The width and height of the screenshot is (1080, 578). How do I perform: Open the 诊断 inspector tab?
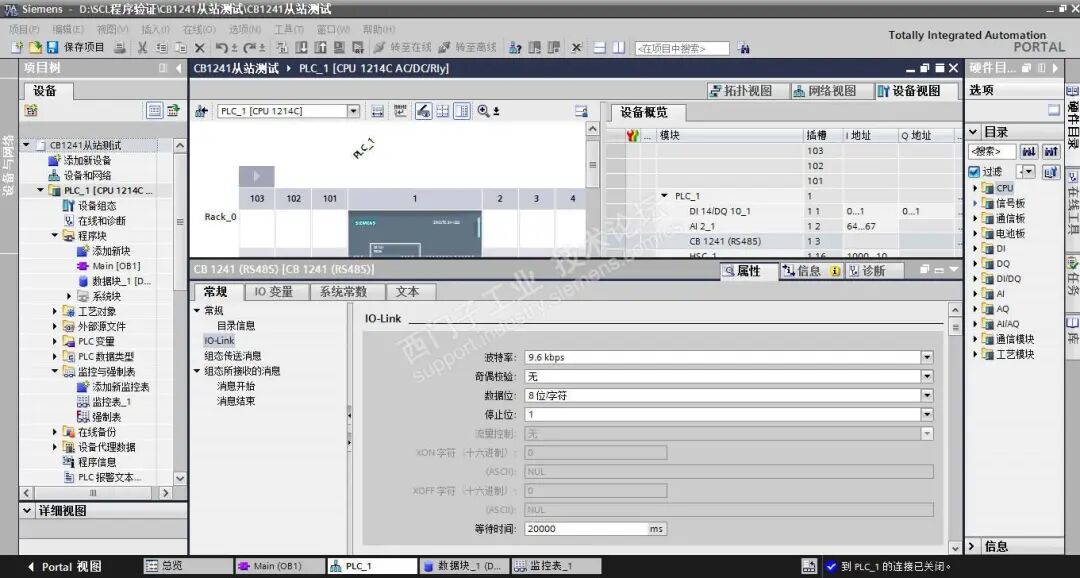click(873, 271)
